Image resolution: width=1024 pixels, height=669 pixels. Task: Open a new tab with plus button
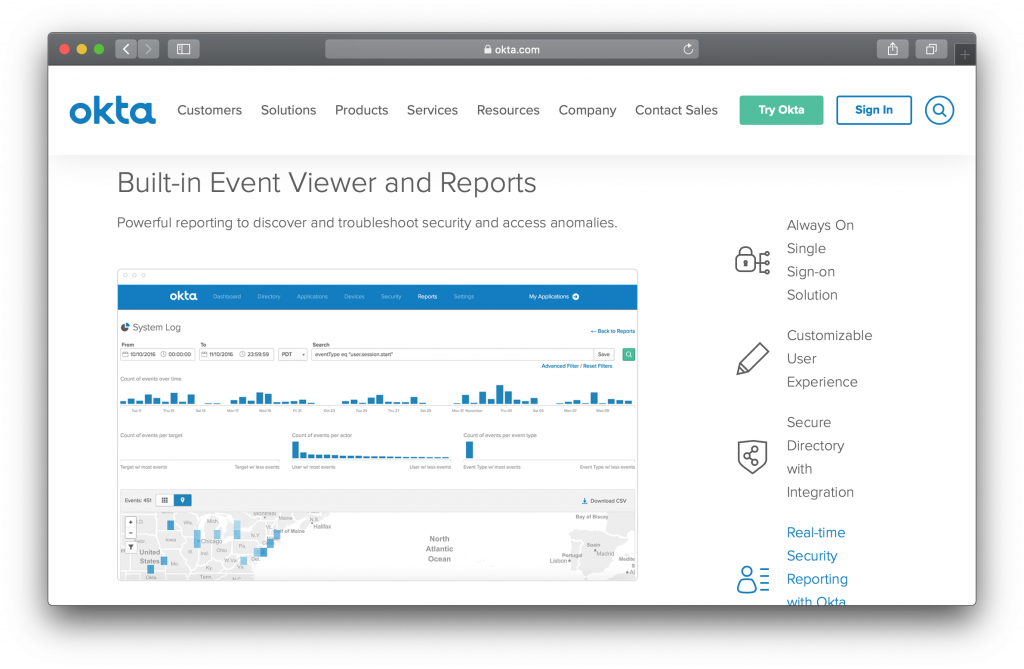965,55
